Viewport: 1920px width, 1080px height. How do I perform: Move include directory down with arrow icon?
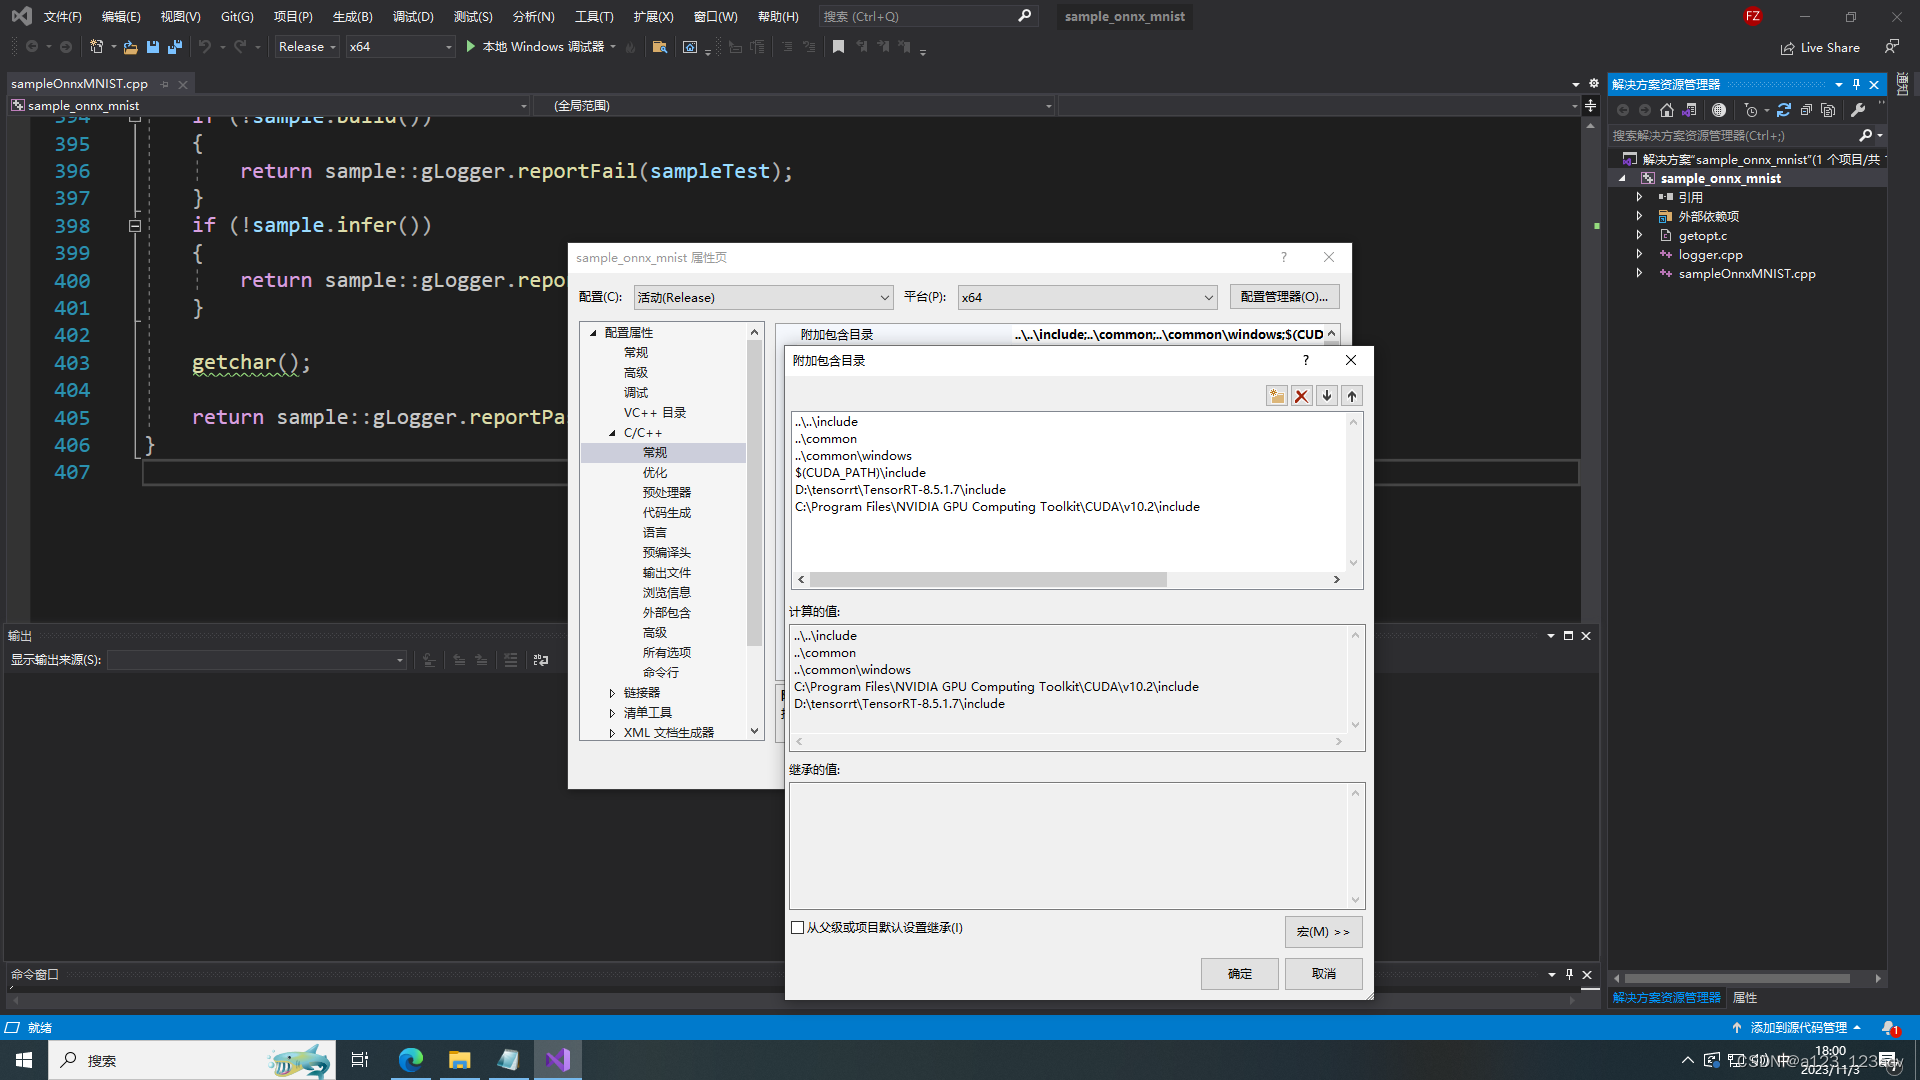1326,395
